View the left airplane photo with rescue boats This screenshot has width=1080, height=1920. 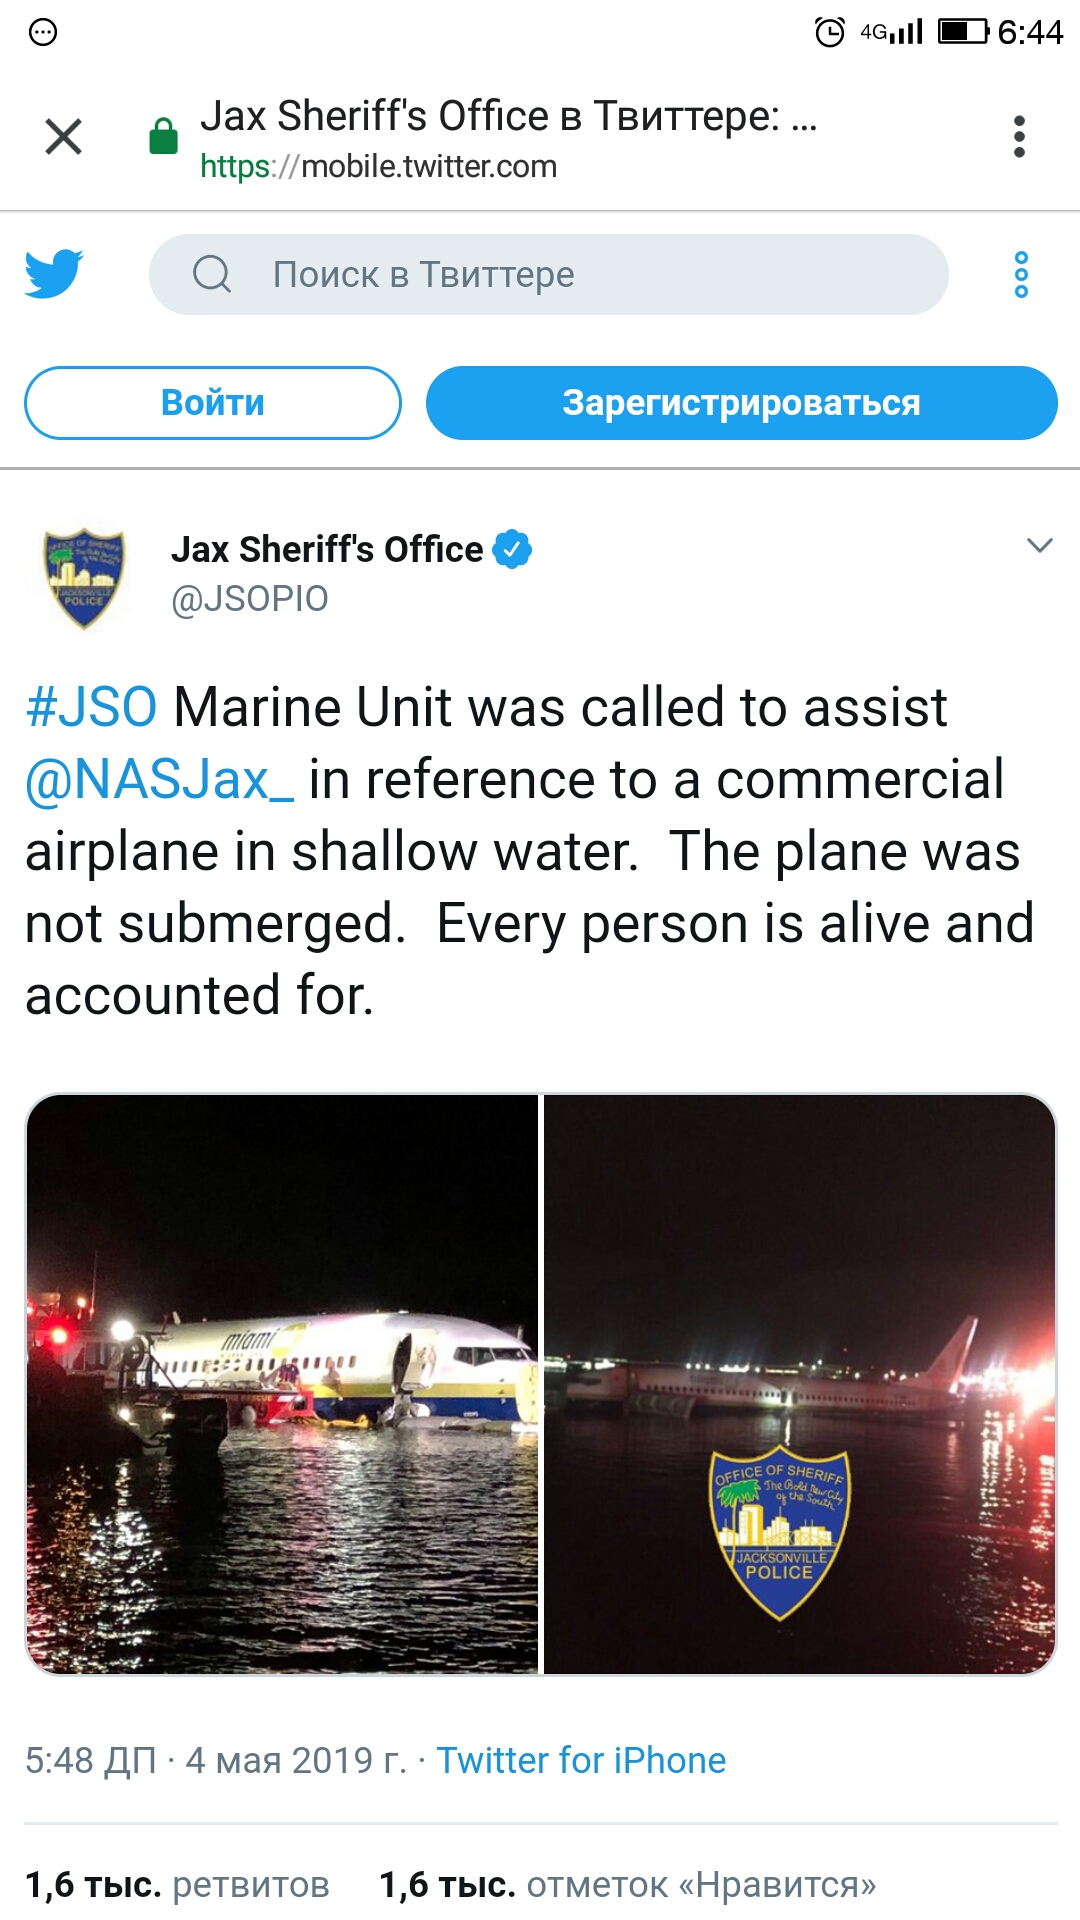point(282,1384)
